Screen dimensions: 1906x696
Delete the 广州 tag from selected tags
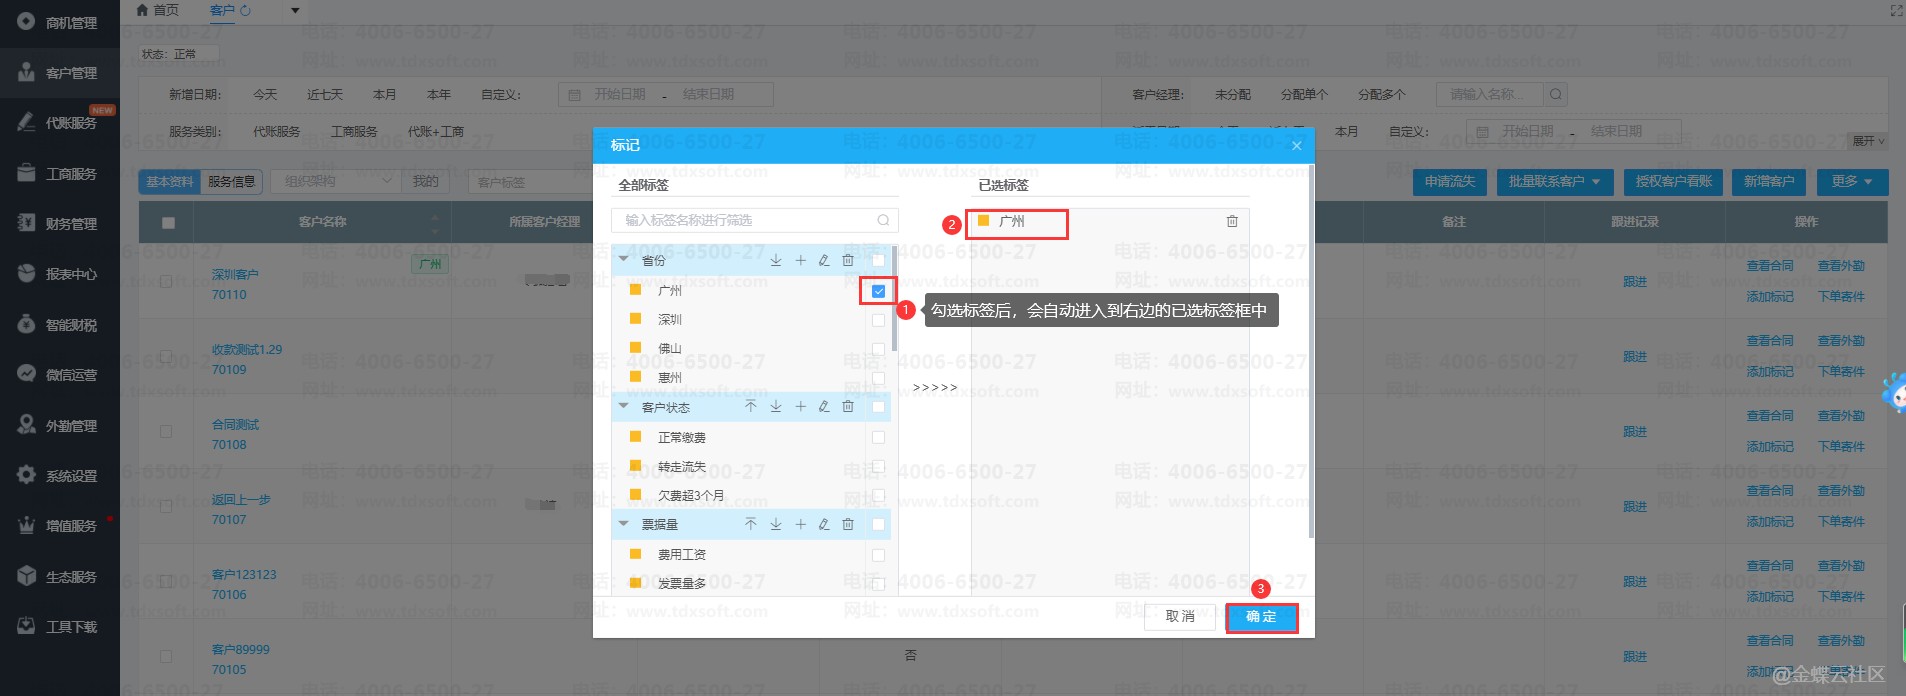[1232, 221]
